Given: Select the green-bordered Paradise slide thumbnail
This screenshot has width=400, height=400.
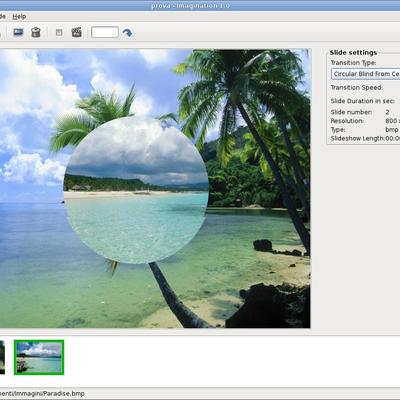Looking at the screenshot, I should (39, 357).
